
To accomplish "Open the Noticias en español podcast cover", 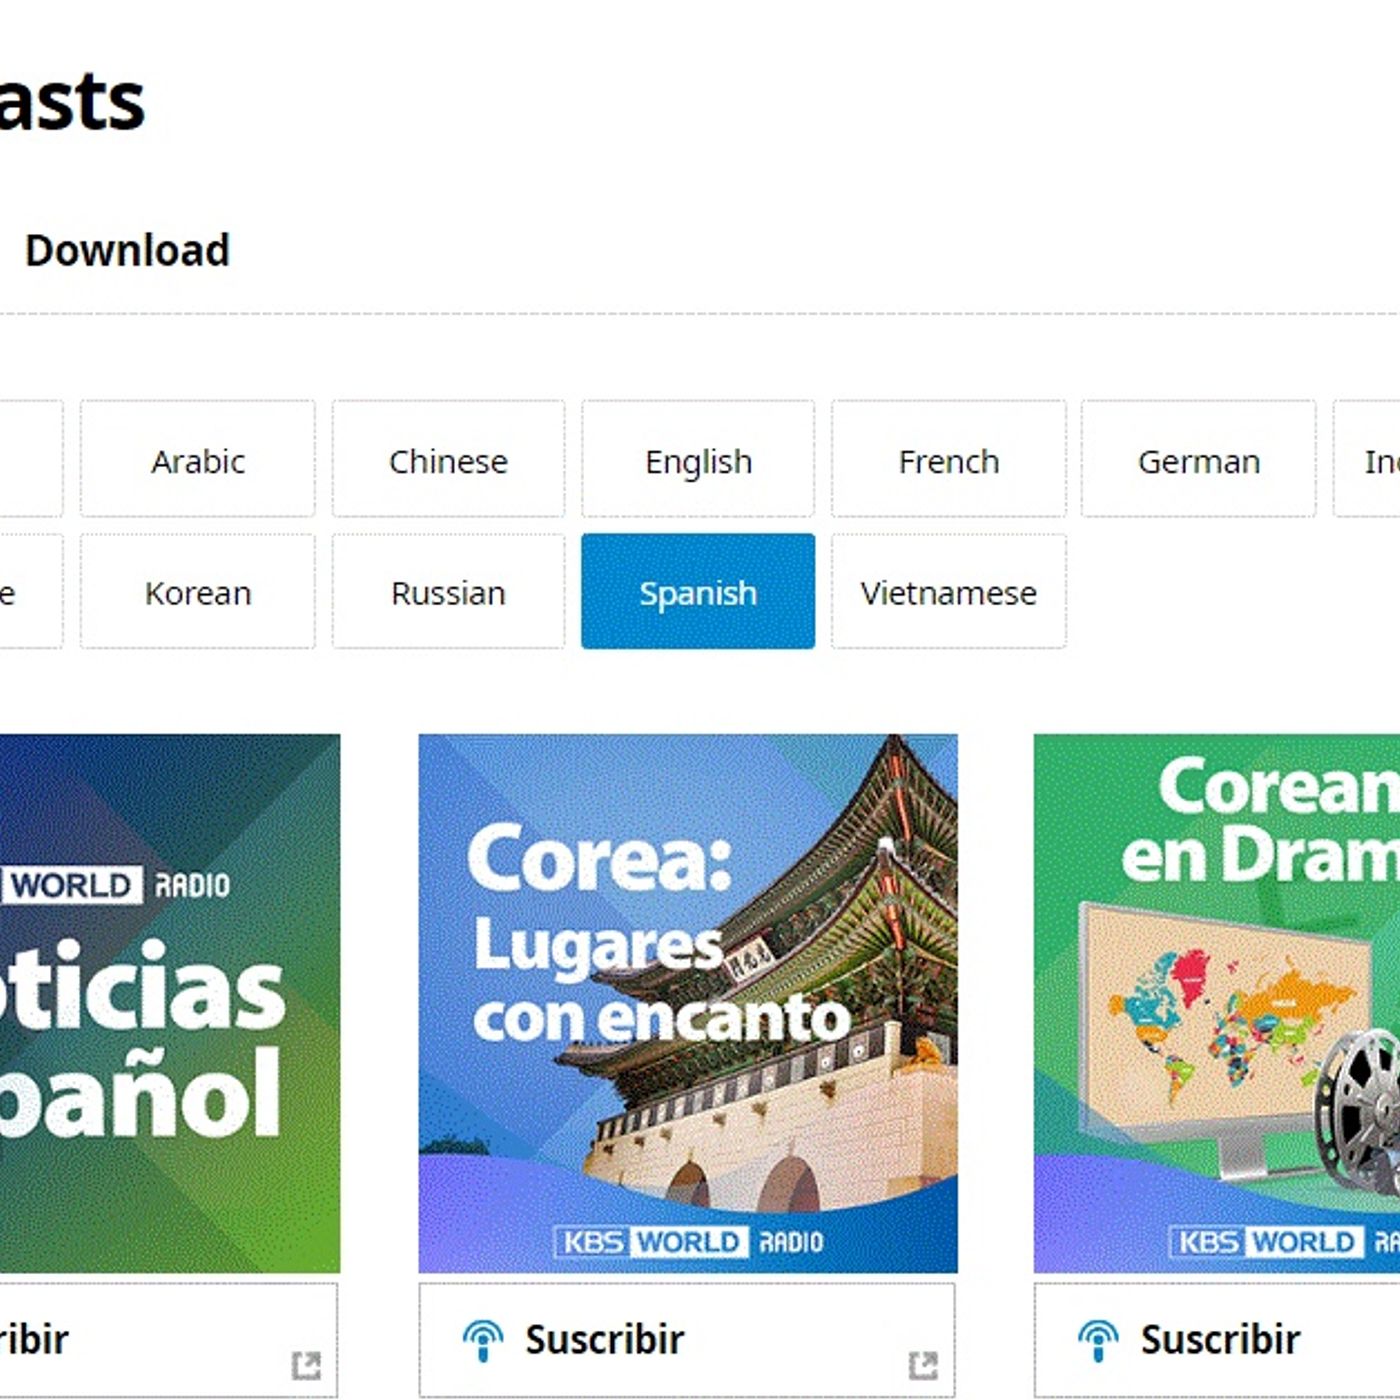I will [x=170, y=1003].
